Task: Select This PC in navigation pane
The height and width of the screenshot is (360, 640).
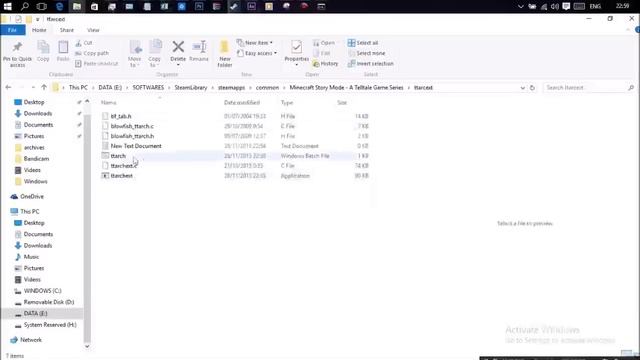Action: [x=30, y=211]
